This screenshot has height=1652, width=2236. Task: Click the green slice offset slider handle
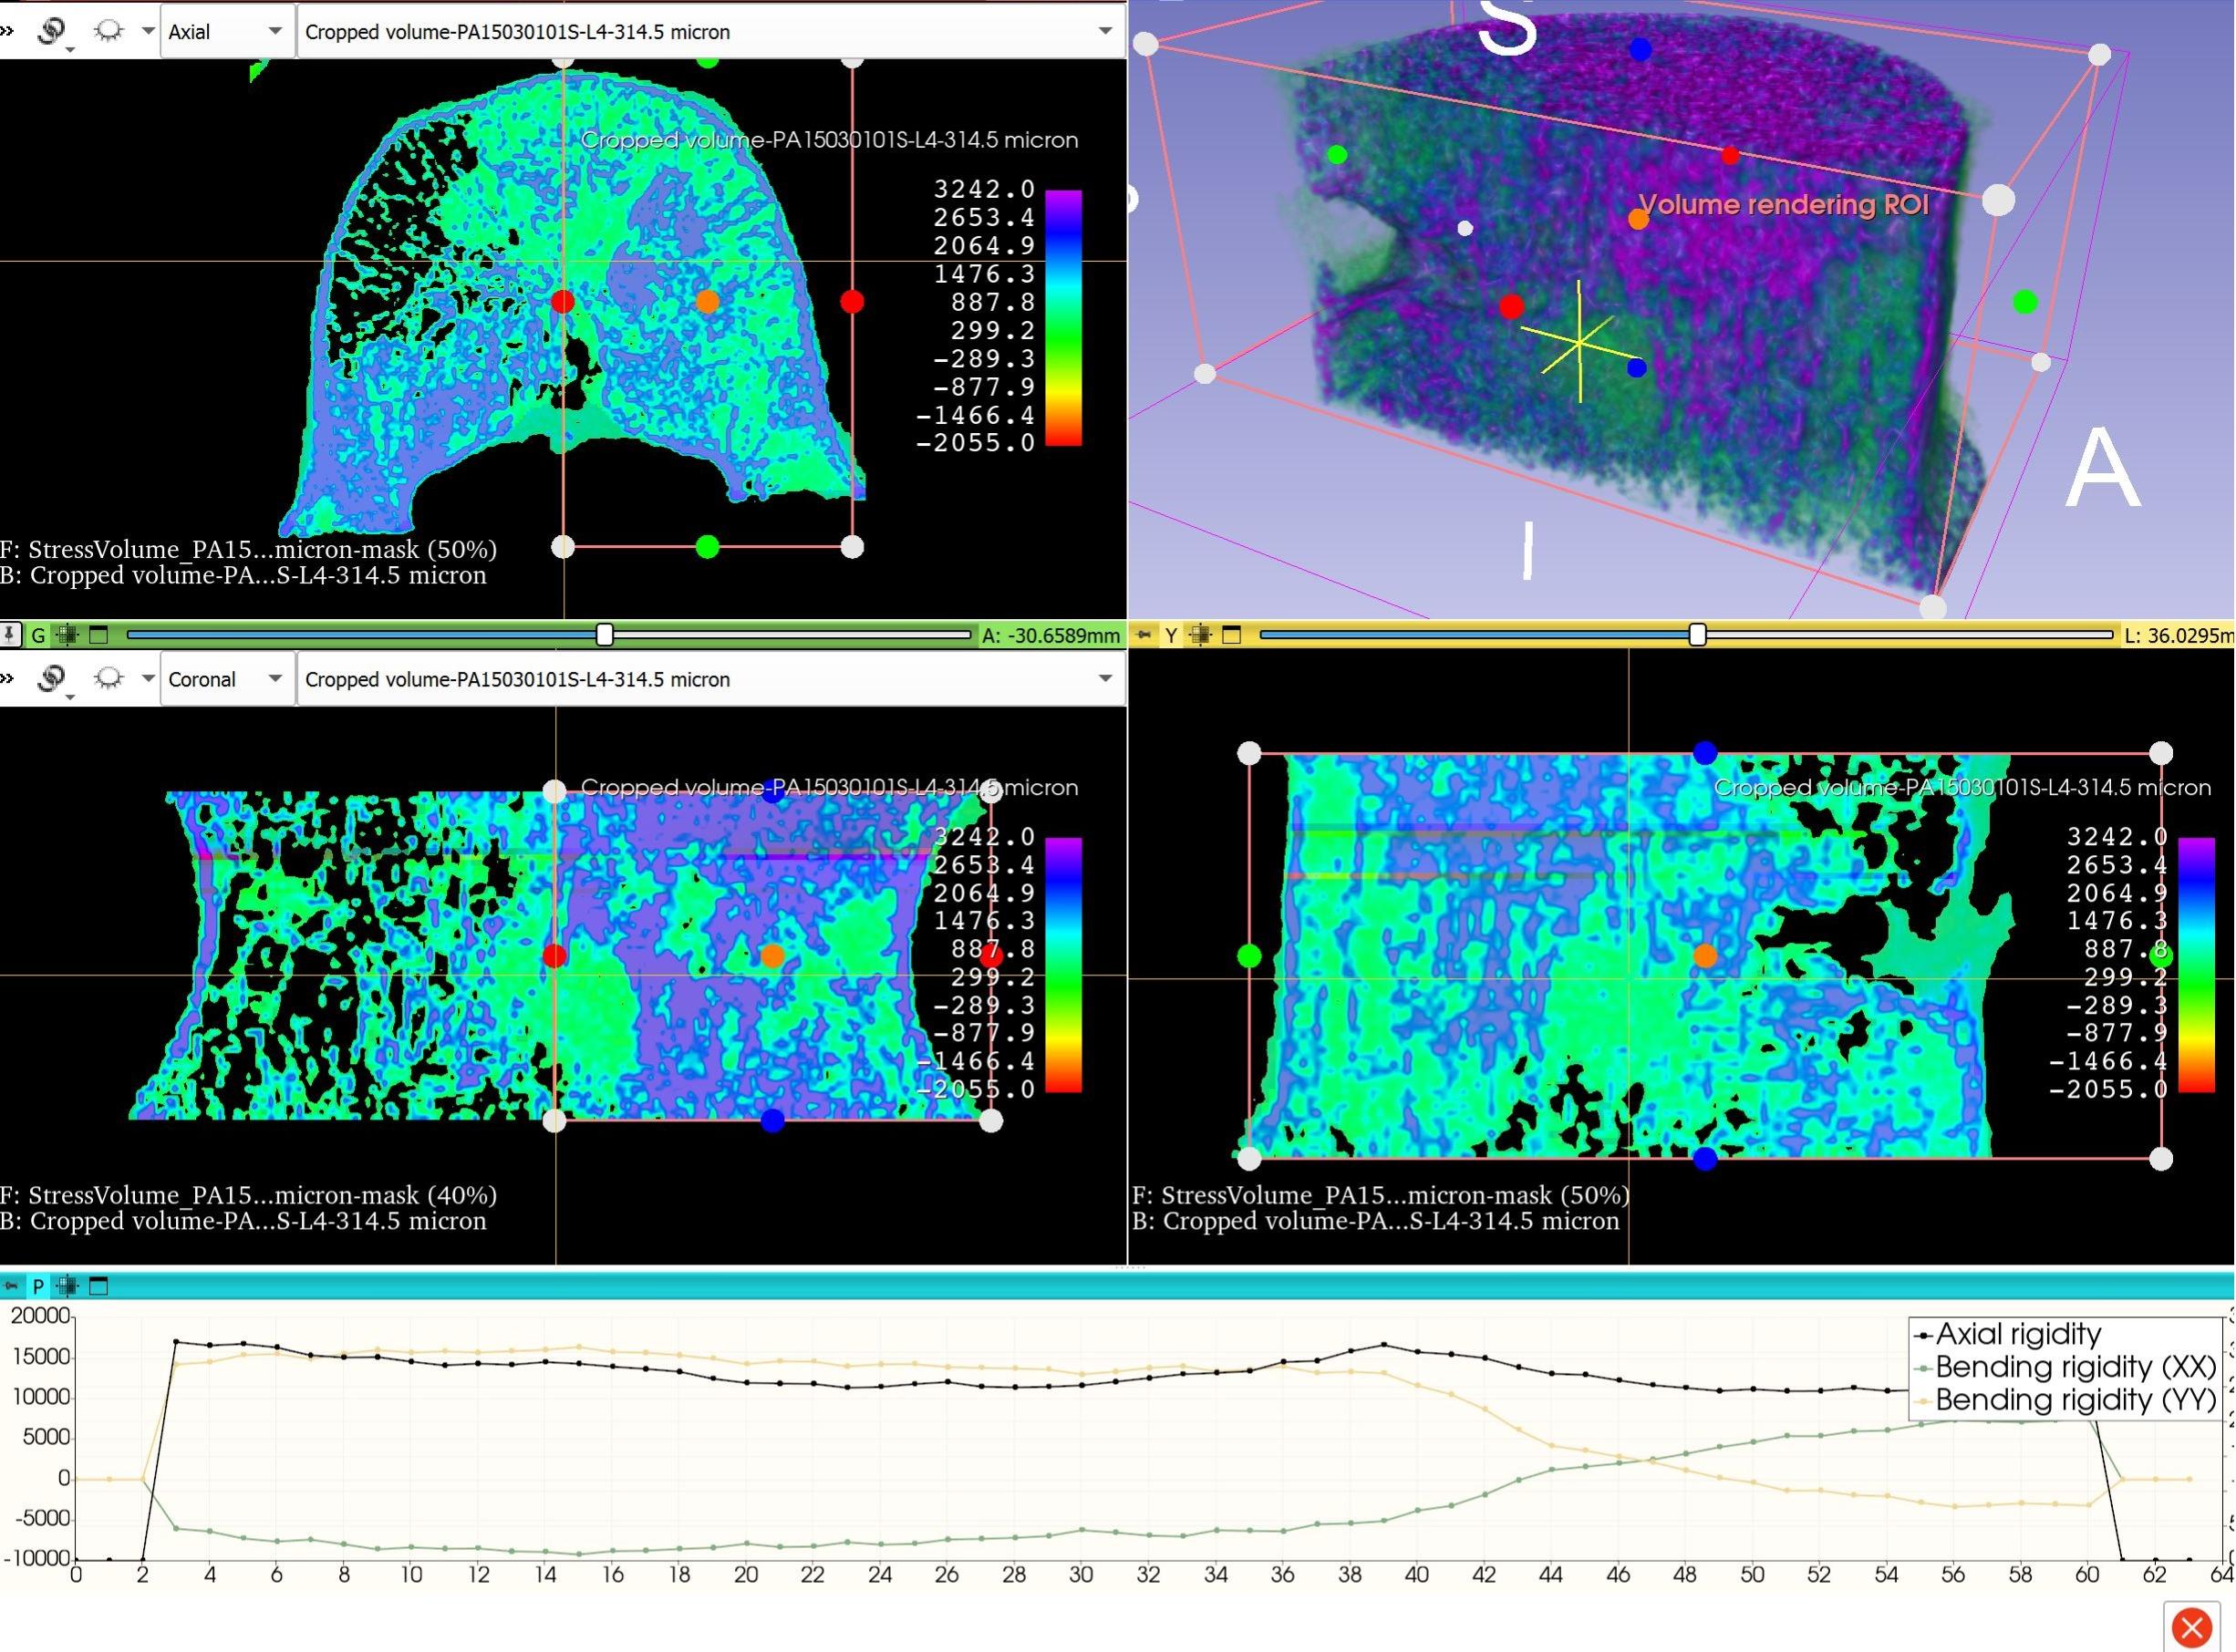[x=604, y=634]
